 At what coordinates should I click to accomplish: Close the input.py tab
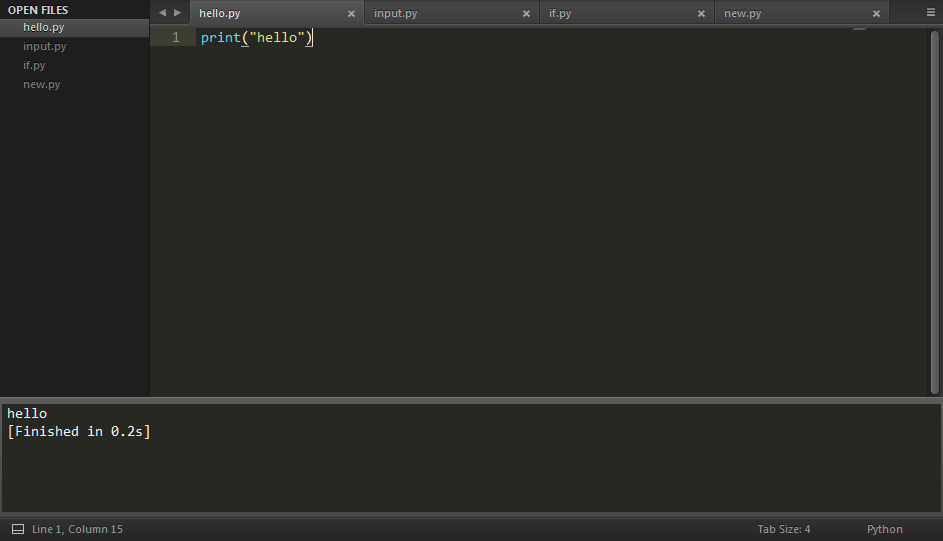[x=526, y=14]
